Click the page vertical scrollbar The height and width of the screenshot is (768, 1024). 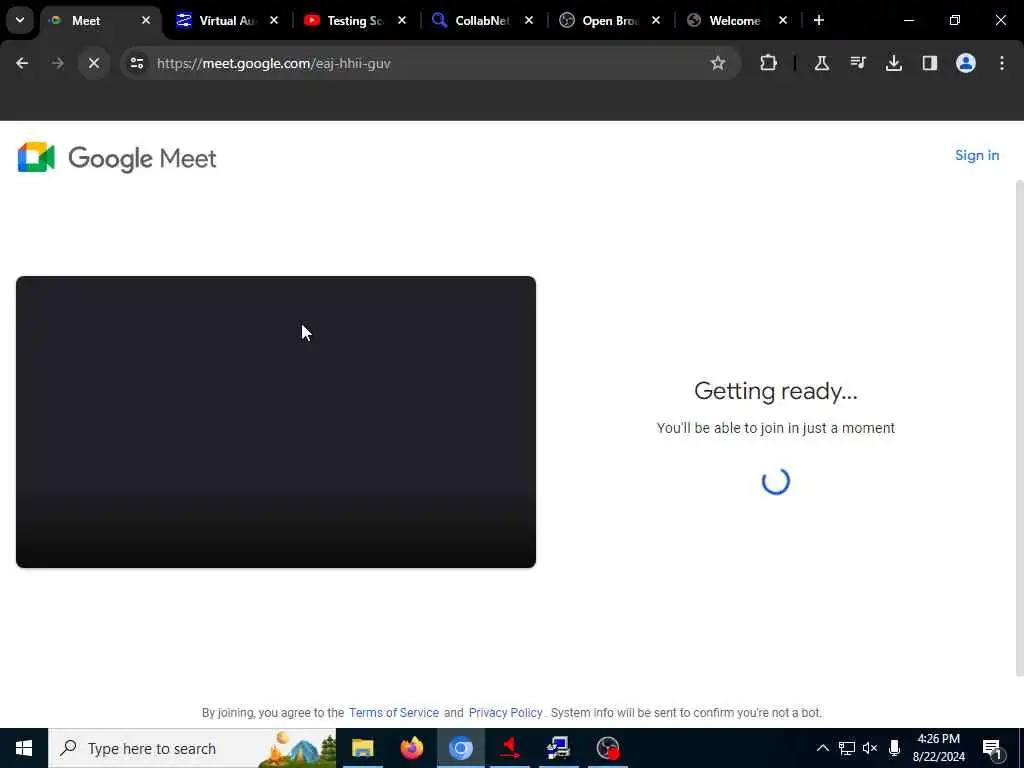pos(1019,428)
